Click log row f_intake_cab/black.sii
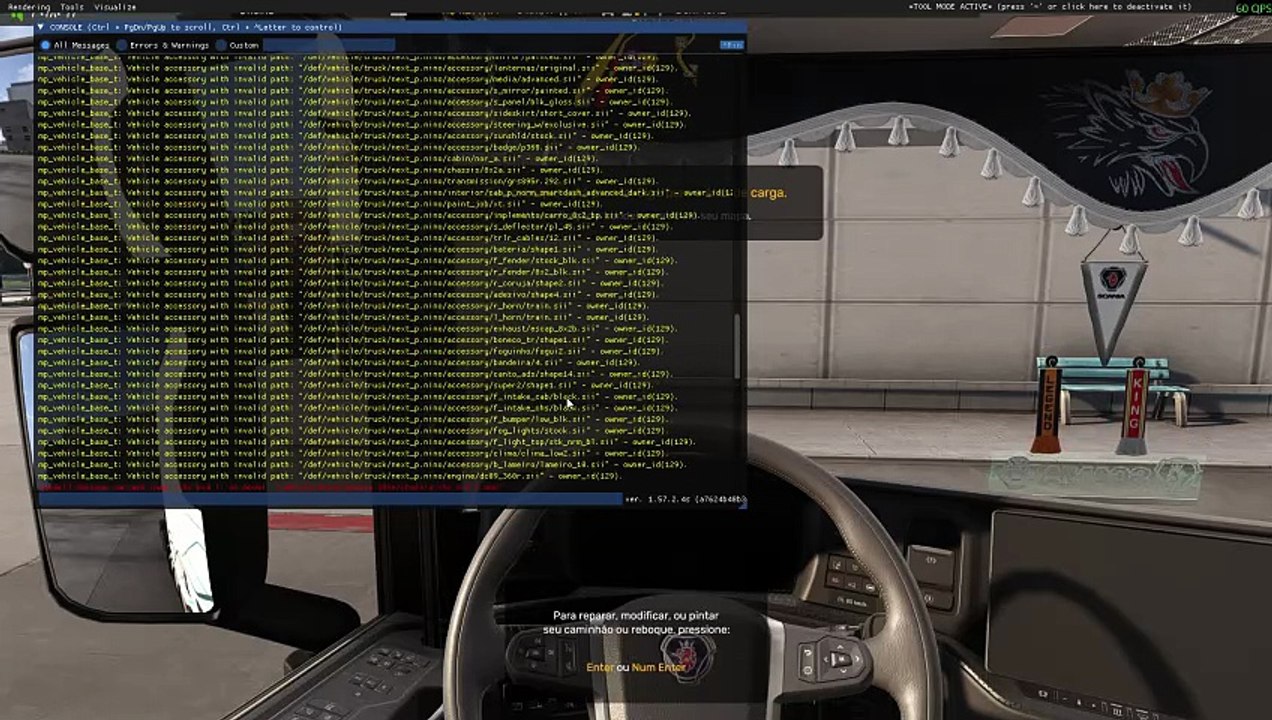This screenshot has width=1272, height=720. pyautogui.click(x=358, y=396)
